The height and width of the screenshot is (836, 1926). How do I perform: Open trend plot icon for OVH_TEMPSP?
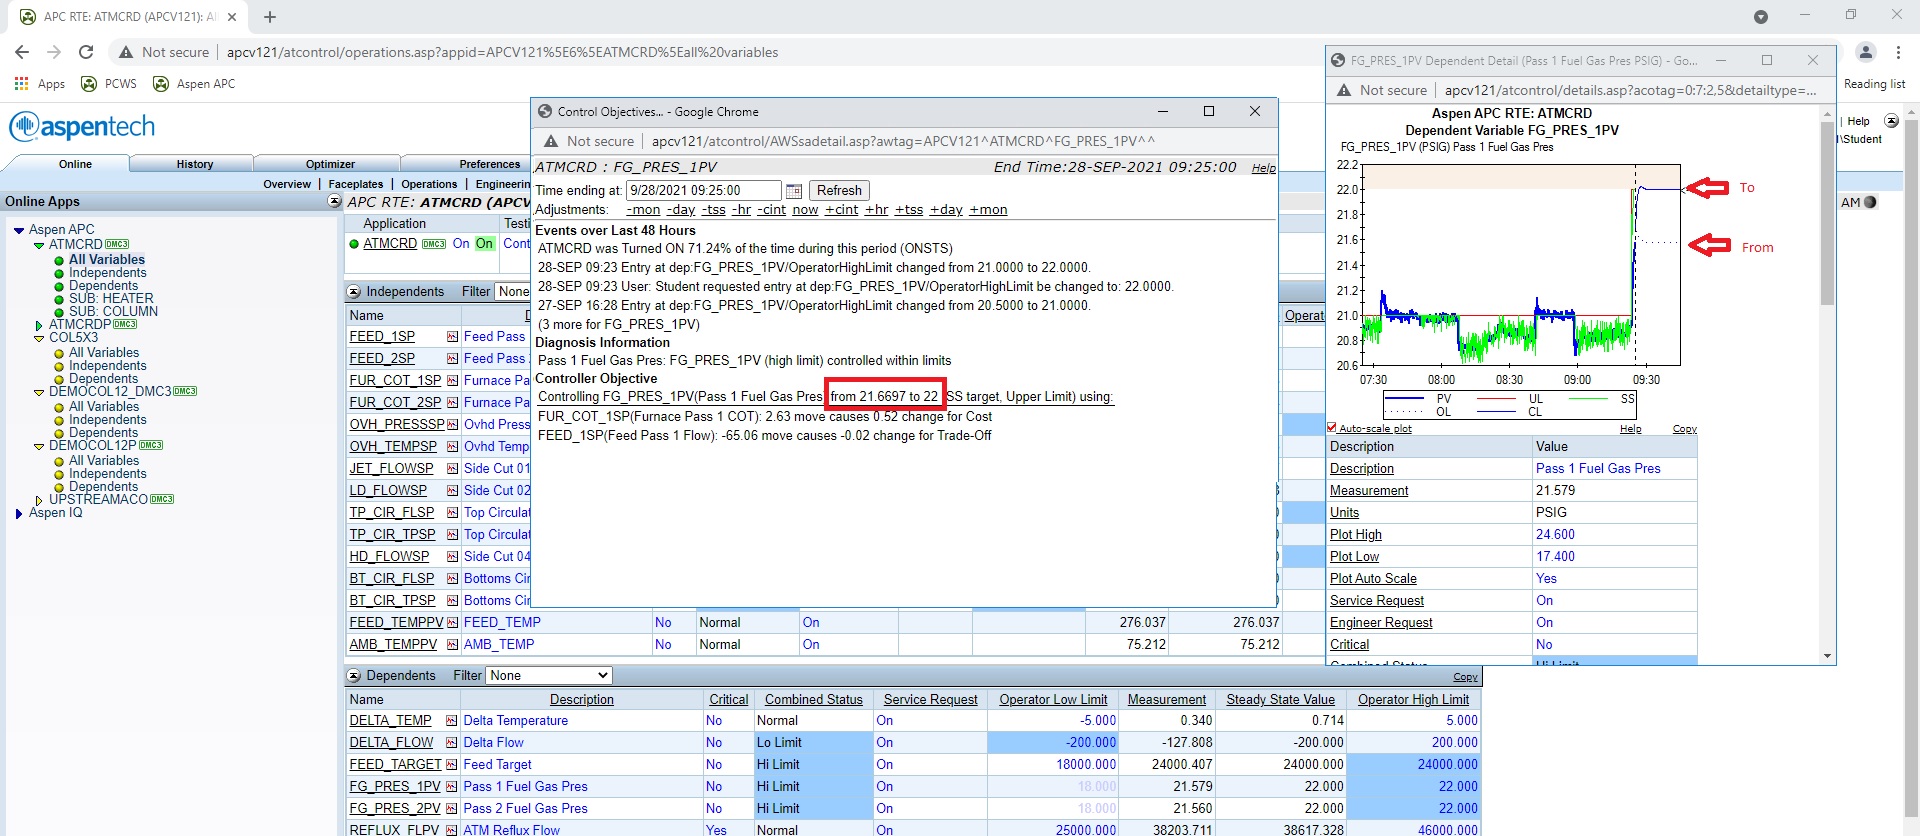click(x=452, y=447)
